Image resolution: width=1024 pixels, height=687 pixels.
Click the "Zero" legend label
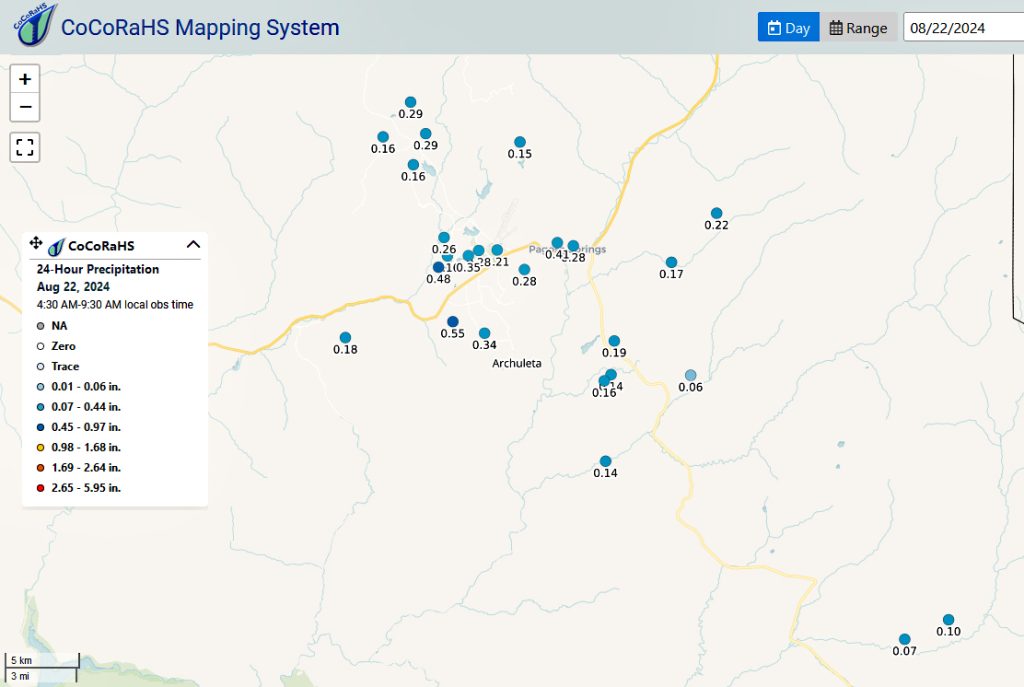tap(63, 346)
